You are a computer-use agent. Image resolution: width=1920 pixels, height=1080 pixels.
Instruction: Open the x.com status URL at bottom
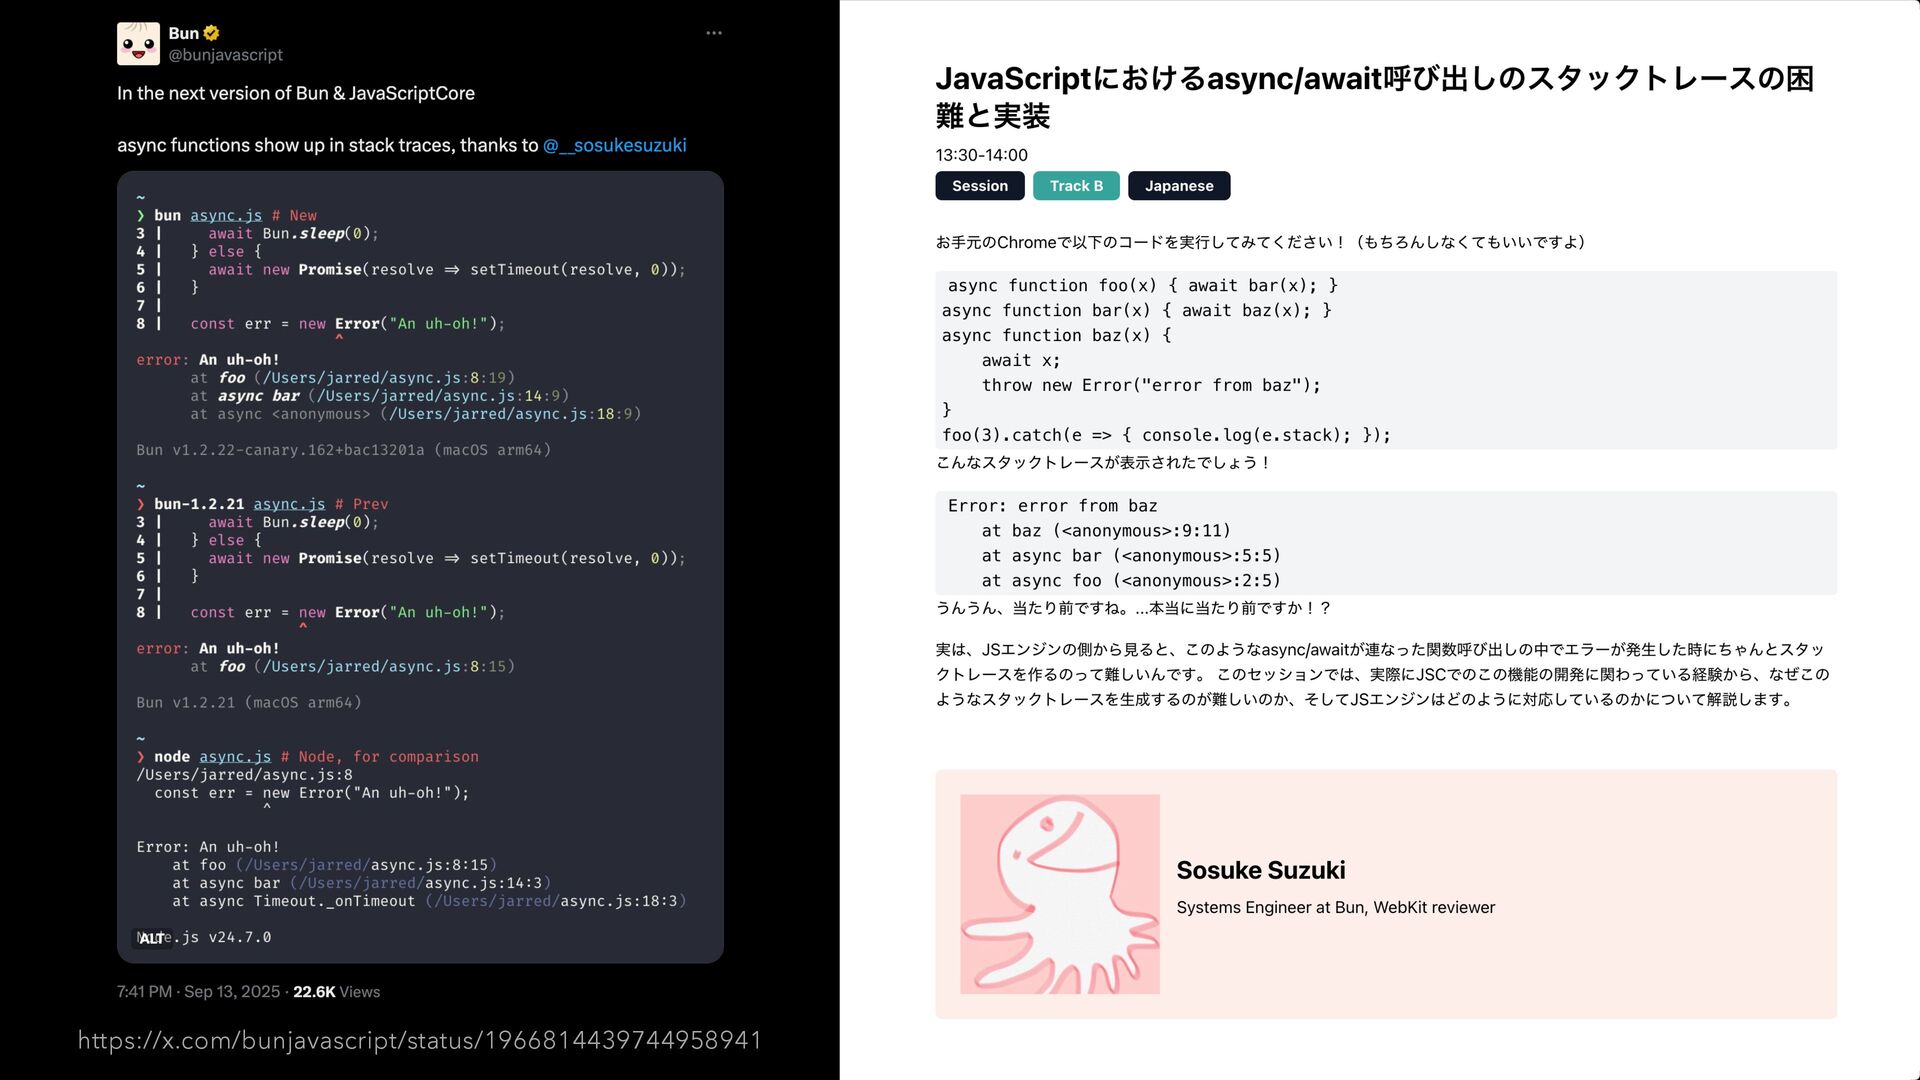419,1040
